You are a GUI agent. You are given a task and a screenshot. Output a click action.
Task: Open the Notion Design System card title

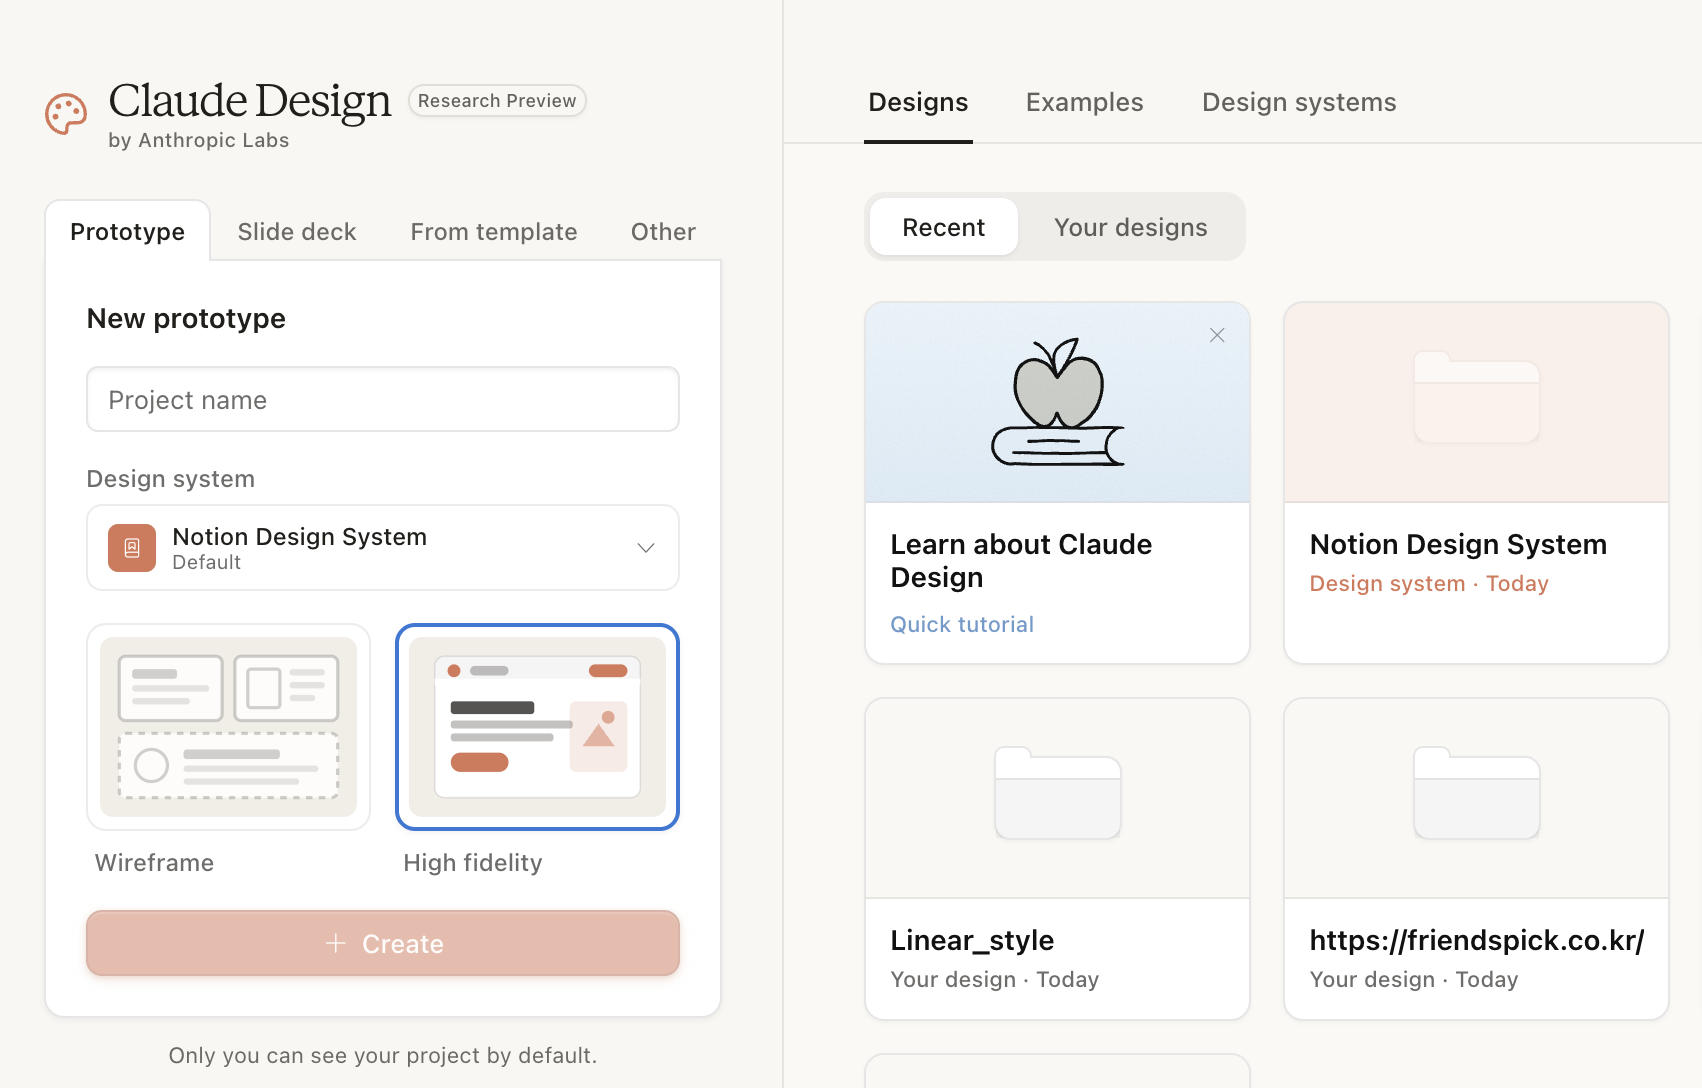(1458, 544)
